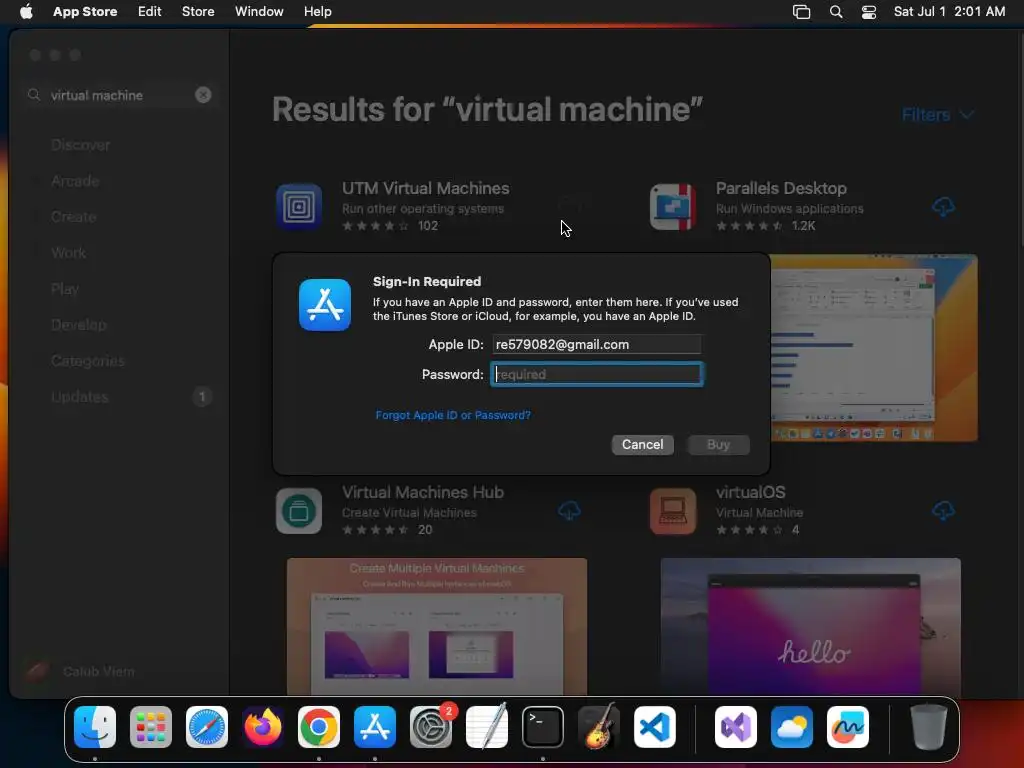Download Parallels Desktop with cloud icon

tap(943, 207)
